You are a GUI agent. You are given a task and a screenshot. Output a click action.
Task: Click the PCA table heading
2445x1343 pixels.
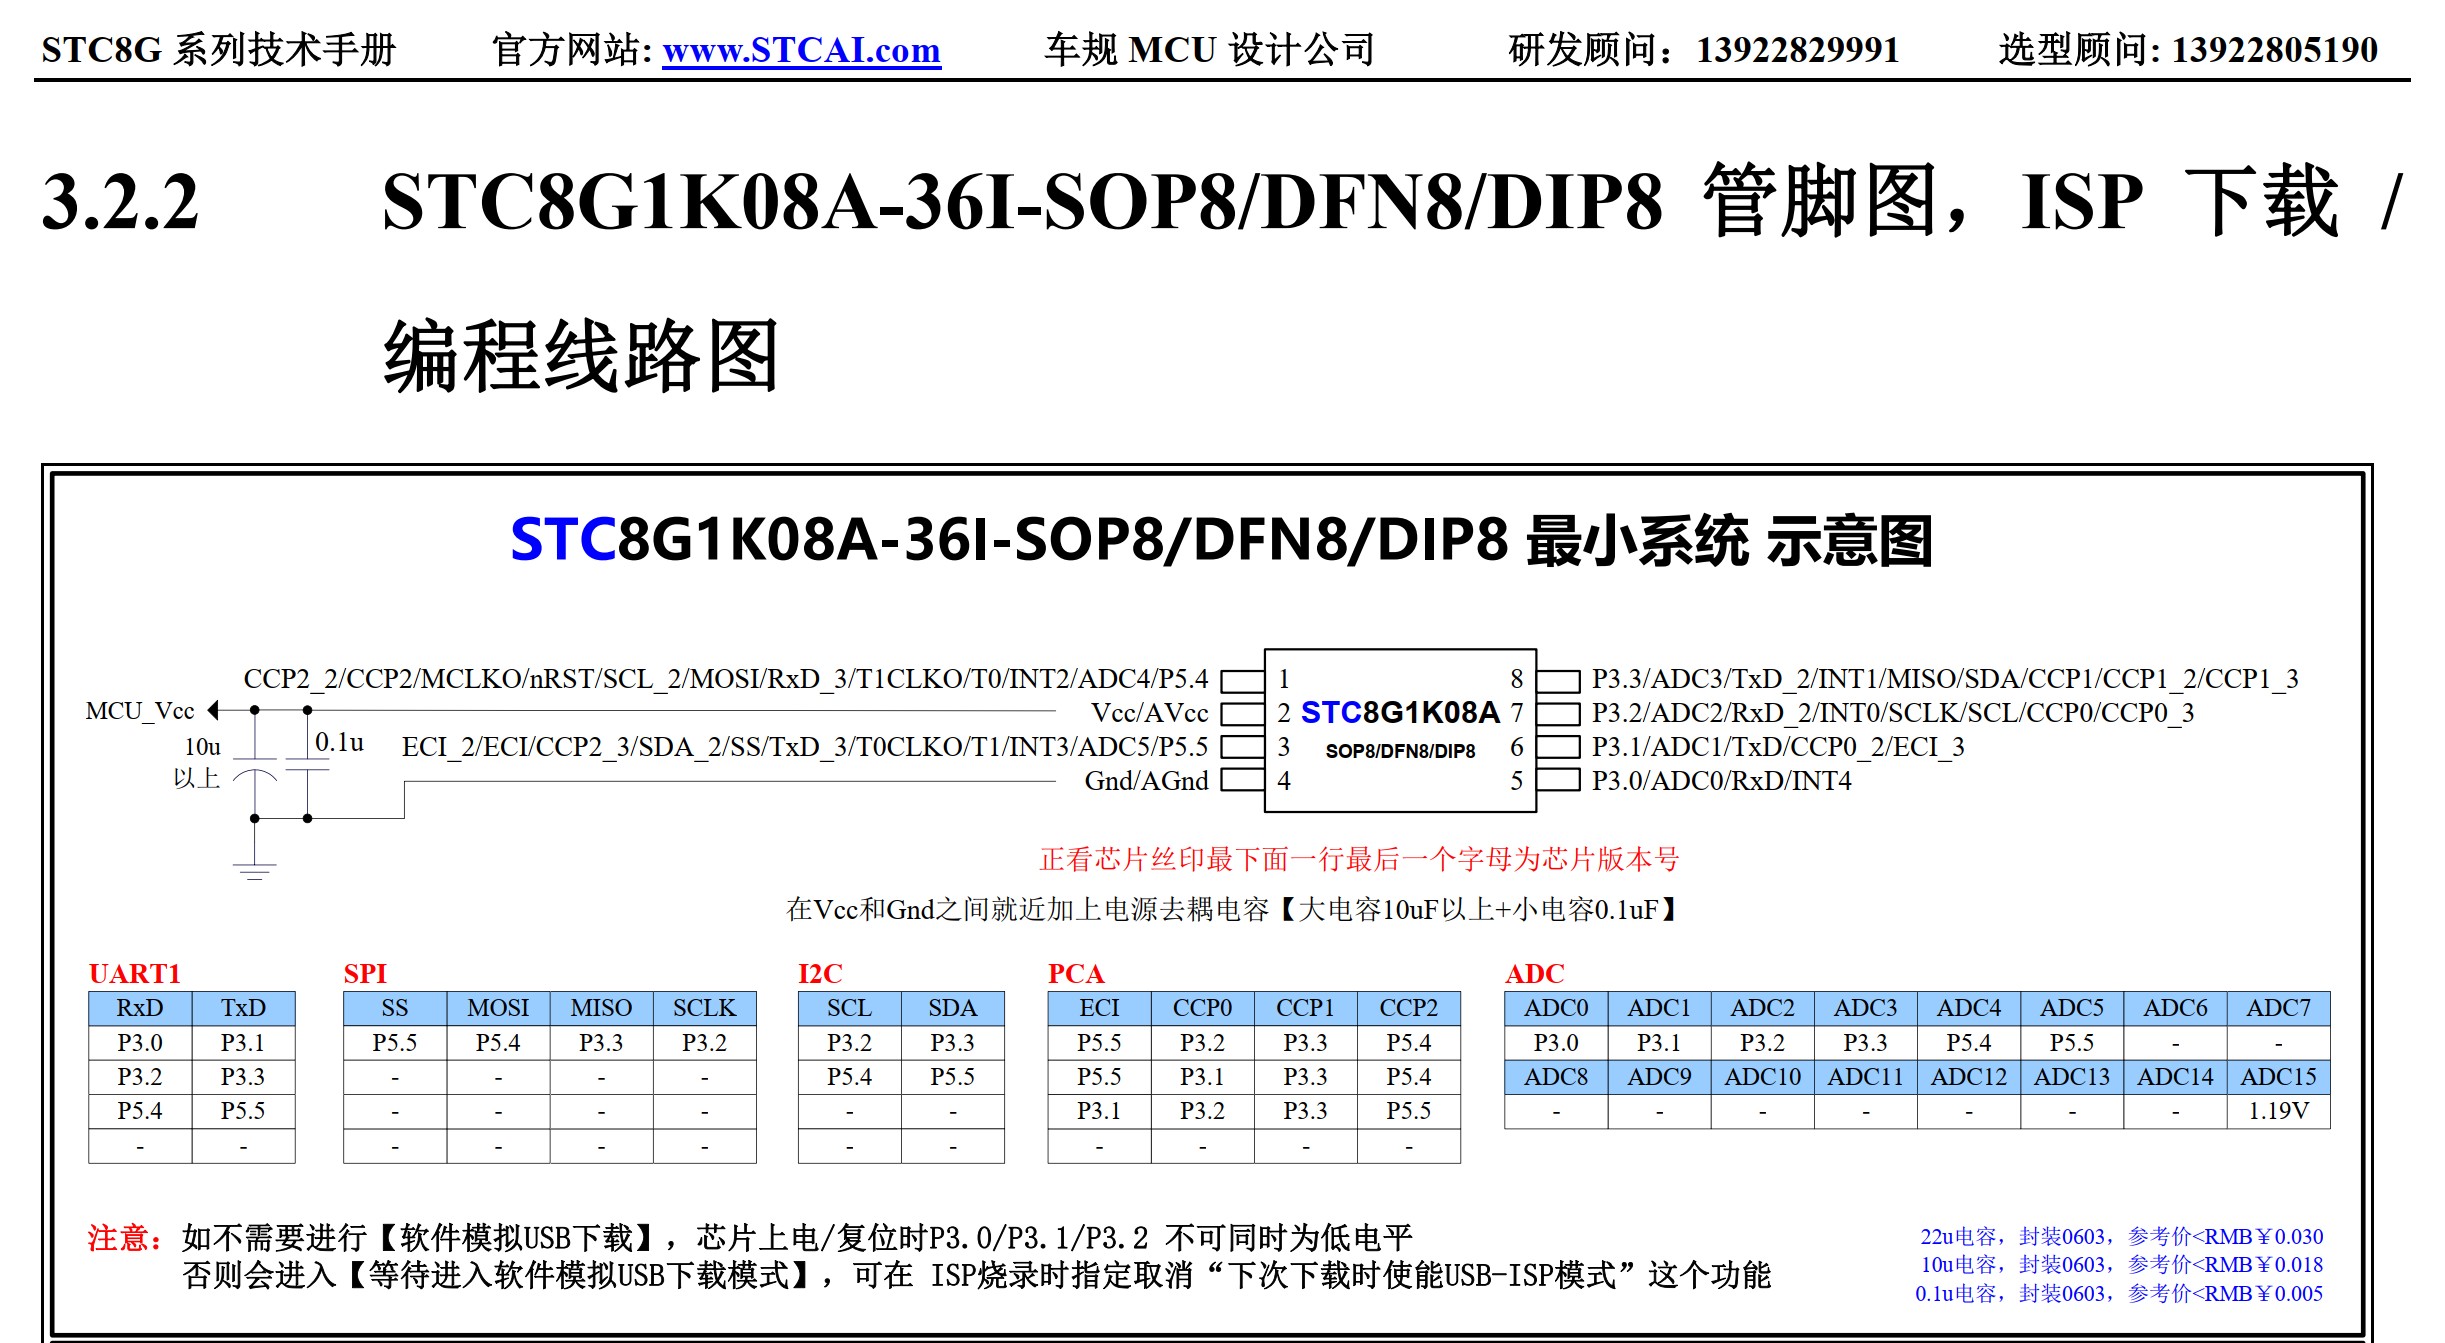click(1076, 974)
